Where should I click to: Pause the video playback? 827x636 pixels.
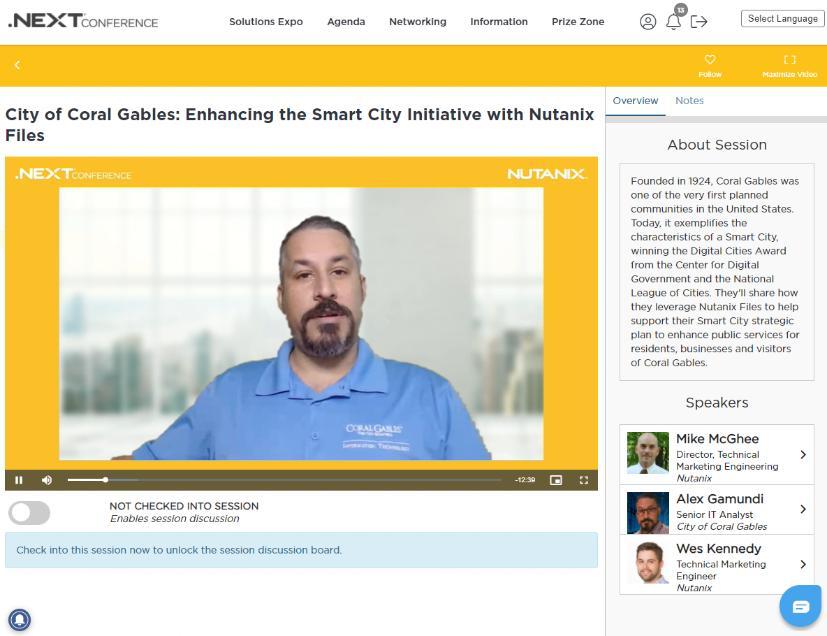tap(19, 480)
